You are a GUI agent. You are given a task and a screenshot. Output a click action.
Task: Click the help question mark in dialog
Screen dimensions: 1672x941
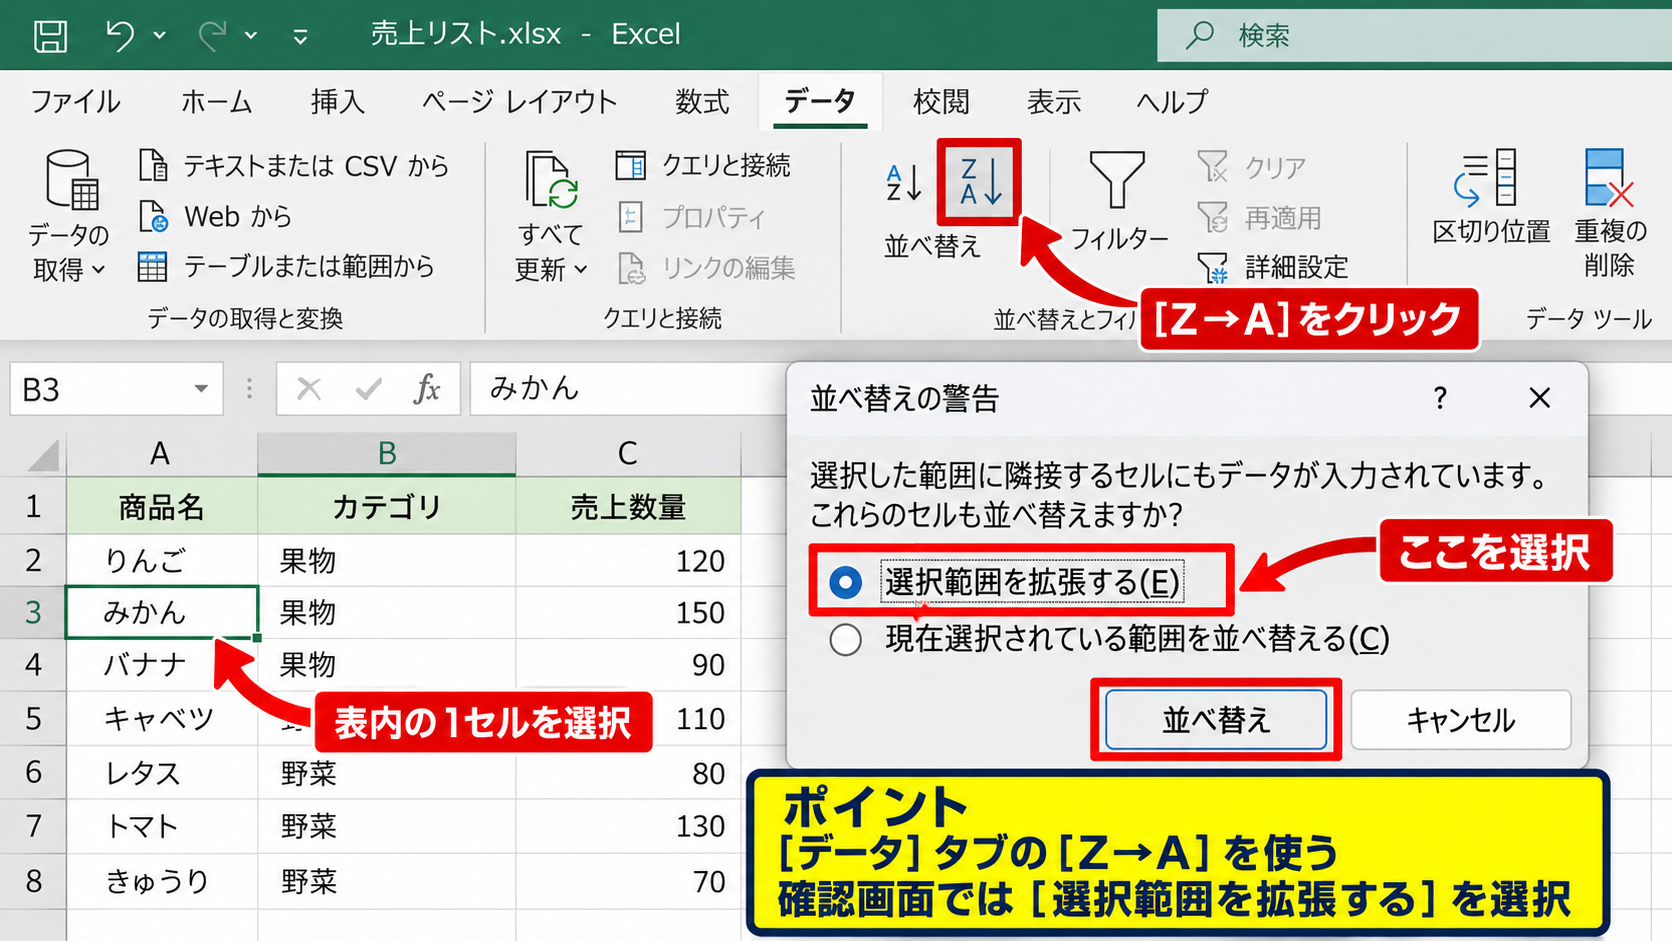(x=1440, y=399)
